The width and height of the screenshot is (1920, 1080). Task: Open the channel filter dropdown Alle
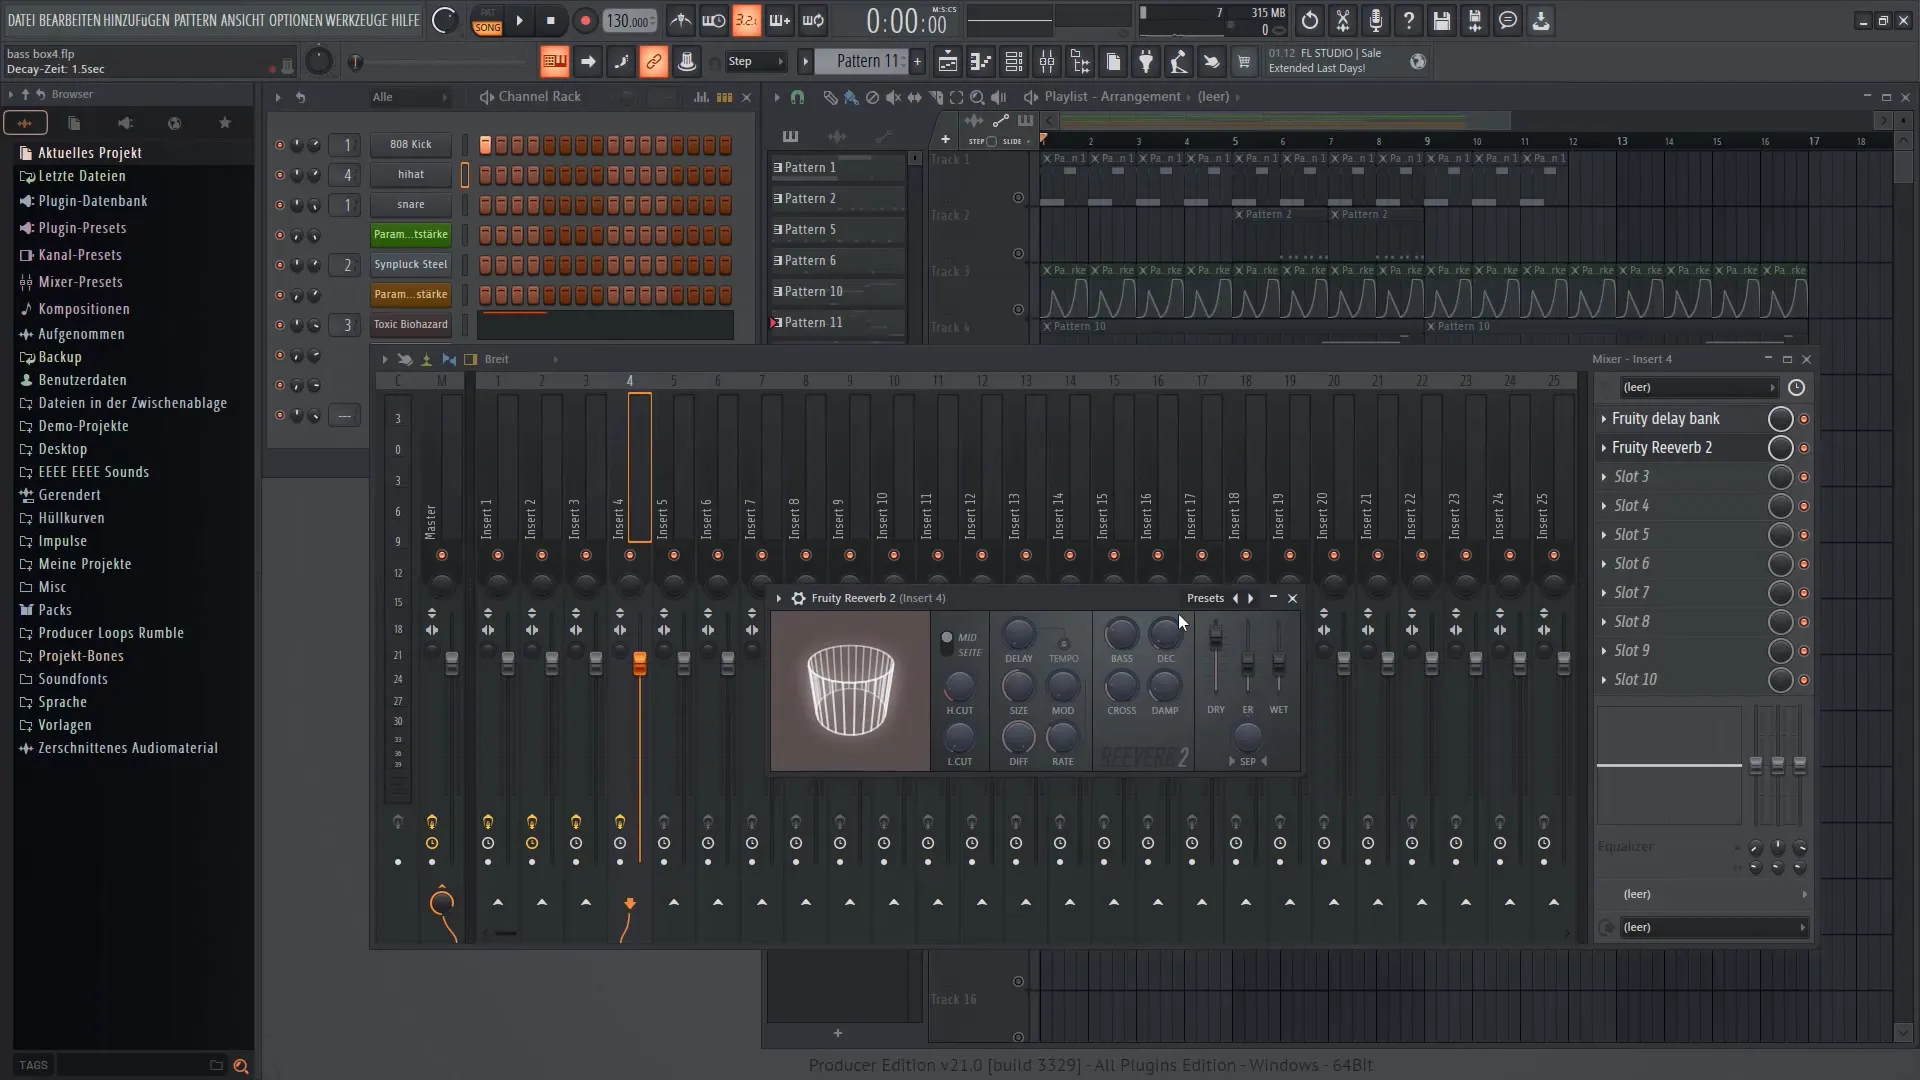click(x=409, y=97)
